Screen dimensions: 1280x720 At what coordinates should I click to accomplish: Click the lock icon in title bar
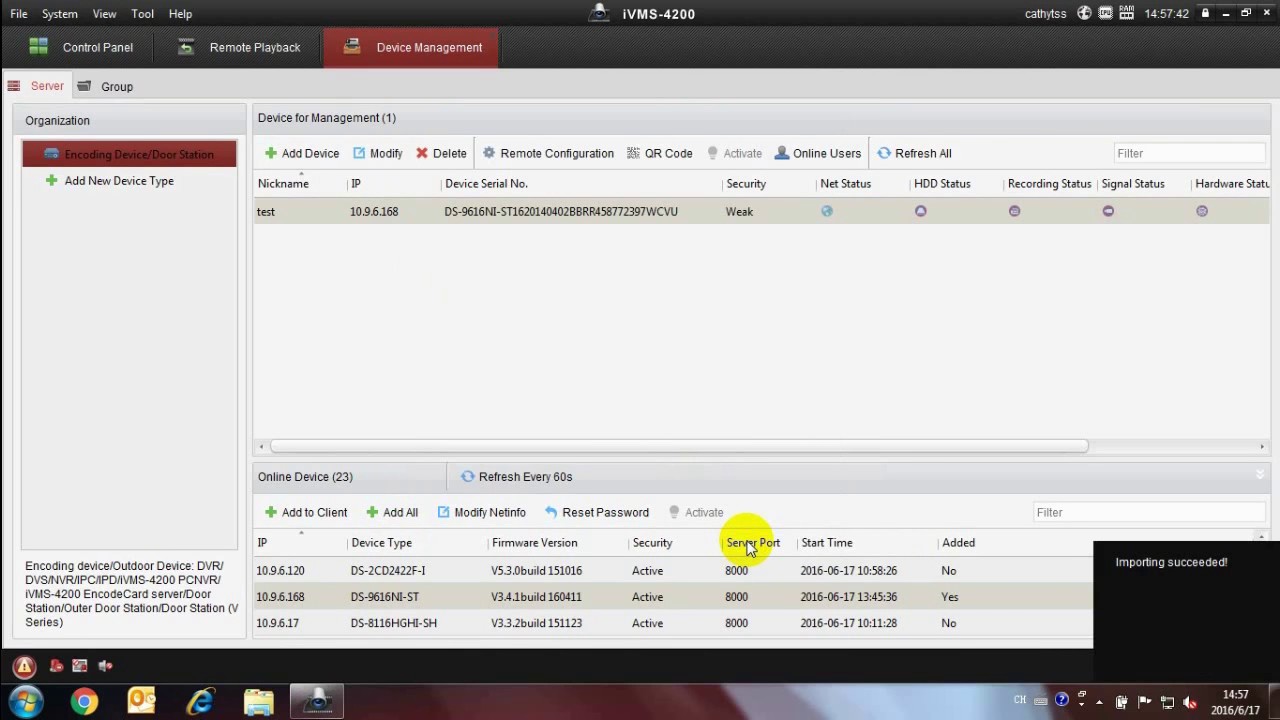pyautogui.click(x=1205, y=14)
